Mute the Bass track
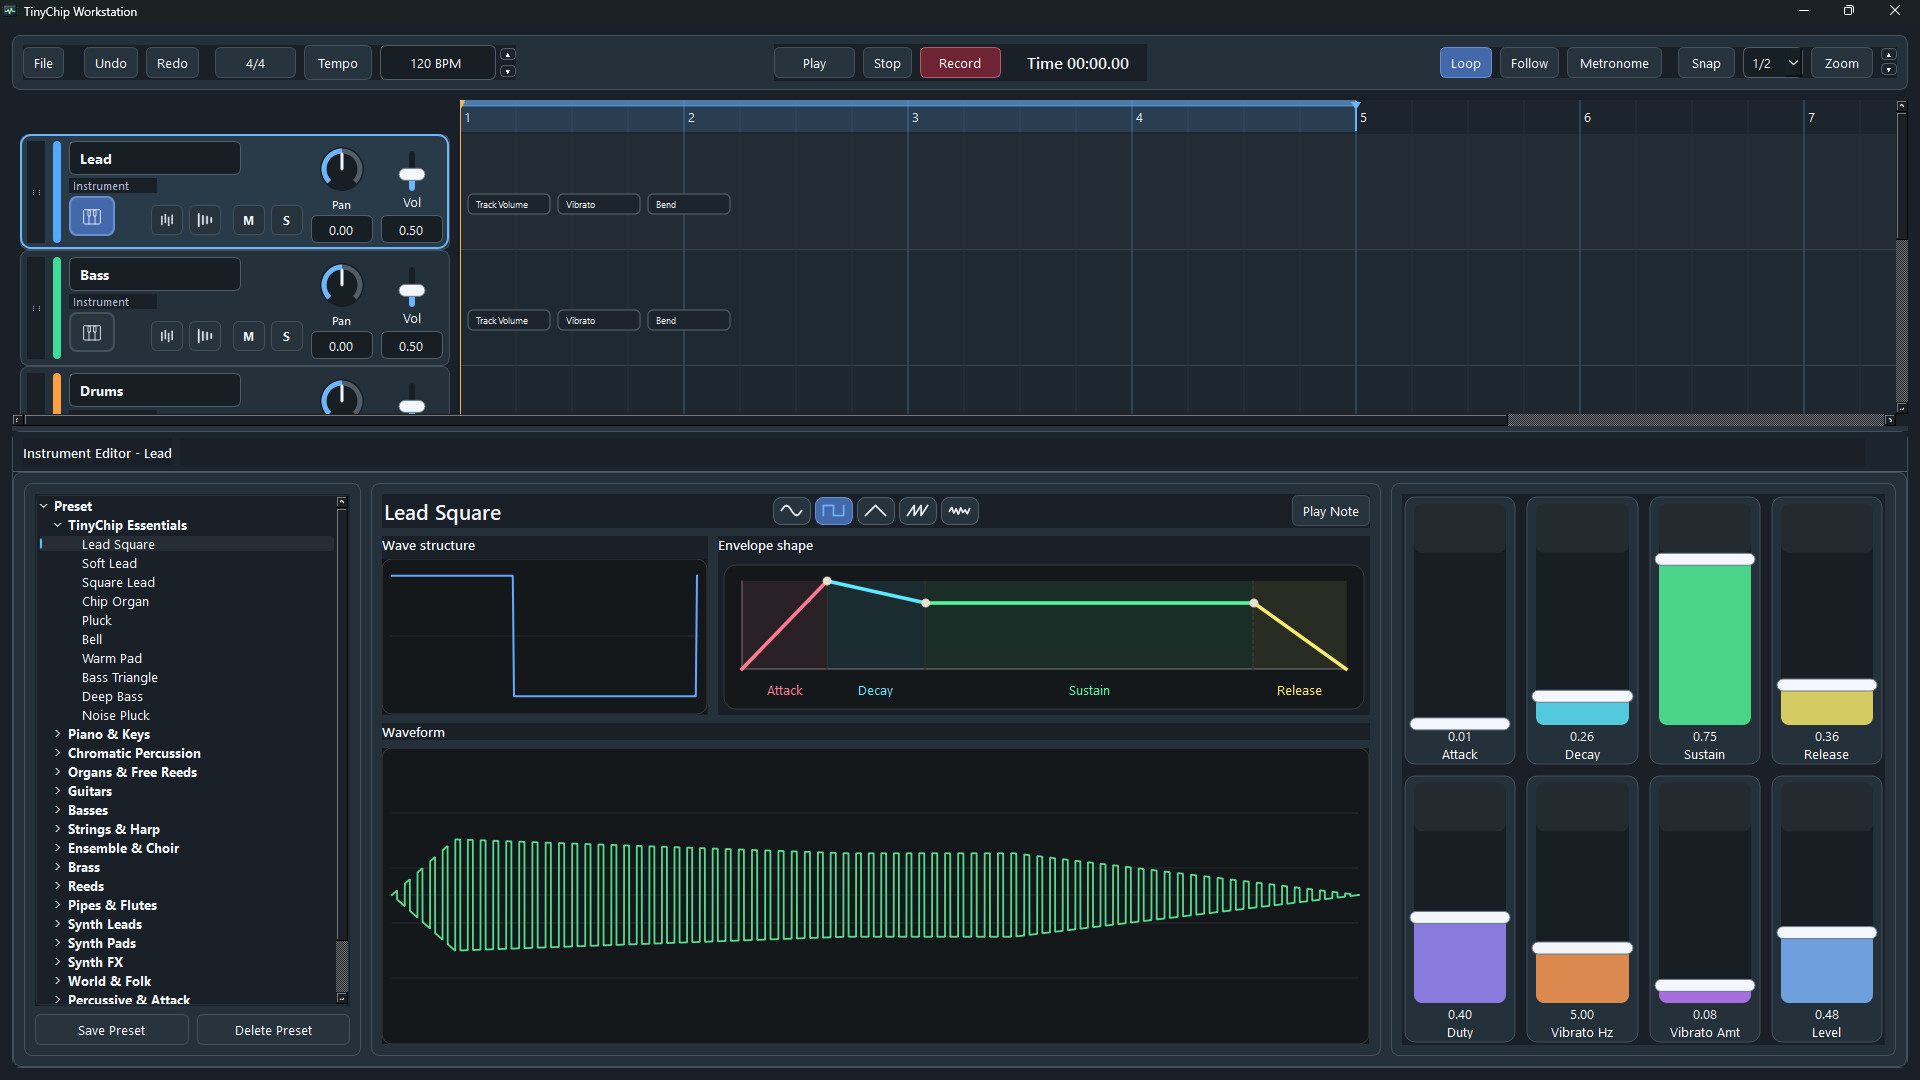 (249, 336)
